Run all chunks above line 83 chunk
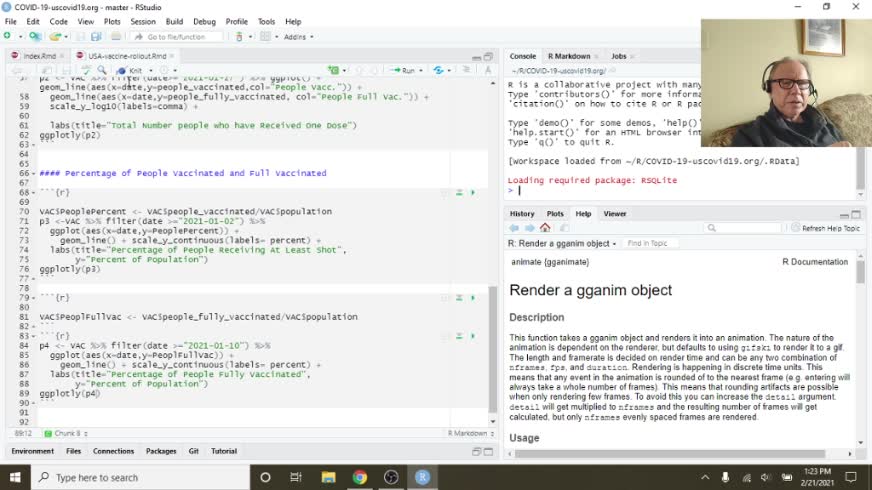872x490 pixels. 459,336
